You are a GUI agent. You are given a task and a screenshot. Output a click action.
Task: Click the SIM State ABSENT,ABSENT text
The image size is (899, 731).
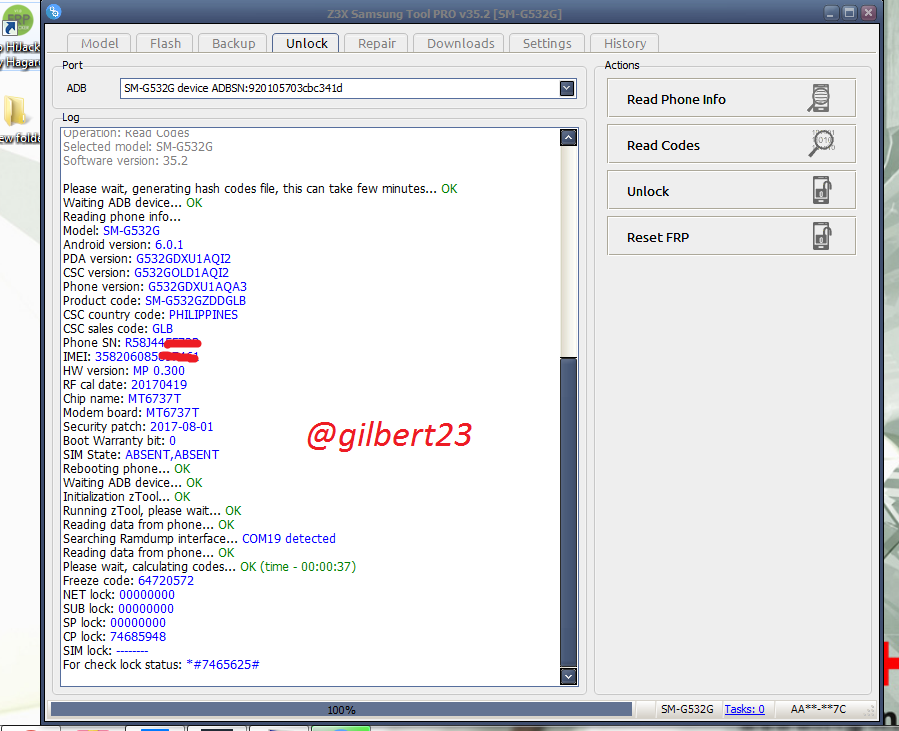coord(172,455)
